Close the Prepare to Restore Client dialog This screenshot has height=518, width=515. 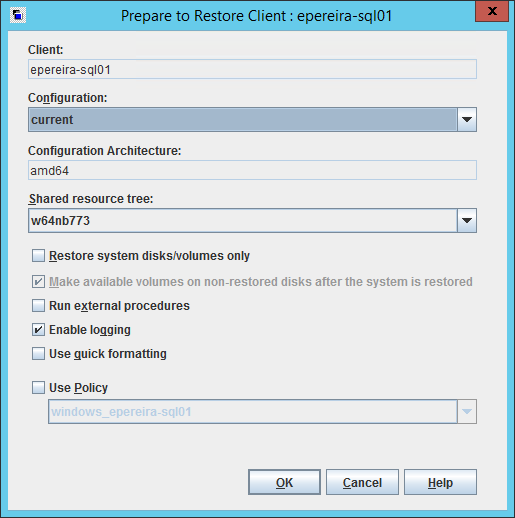(x=492, y=12)
